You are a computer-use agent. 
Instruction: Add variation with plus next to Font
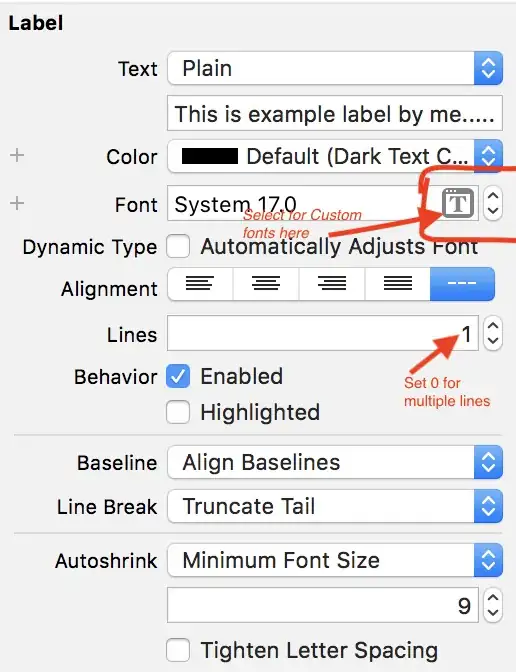click(17, 203)
